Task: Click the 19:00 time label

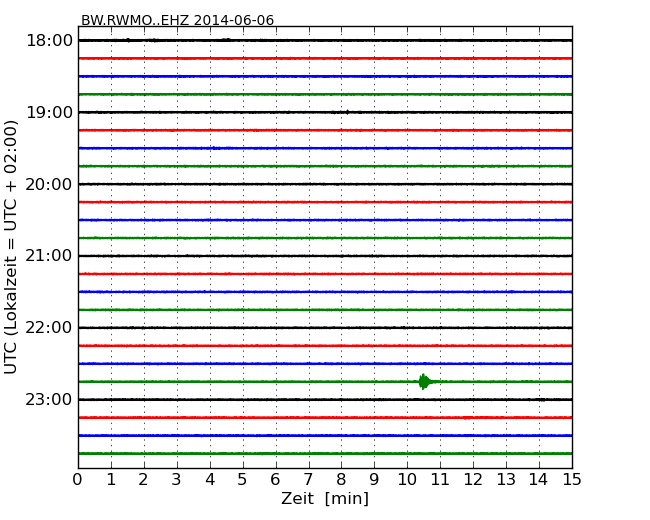Action: (x=49, y=112)
